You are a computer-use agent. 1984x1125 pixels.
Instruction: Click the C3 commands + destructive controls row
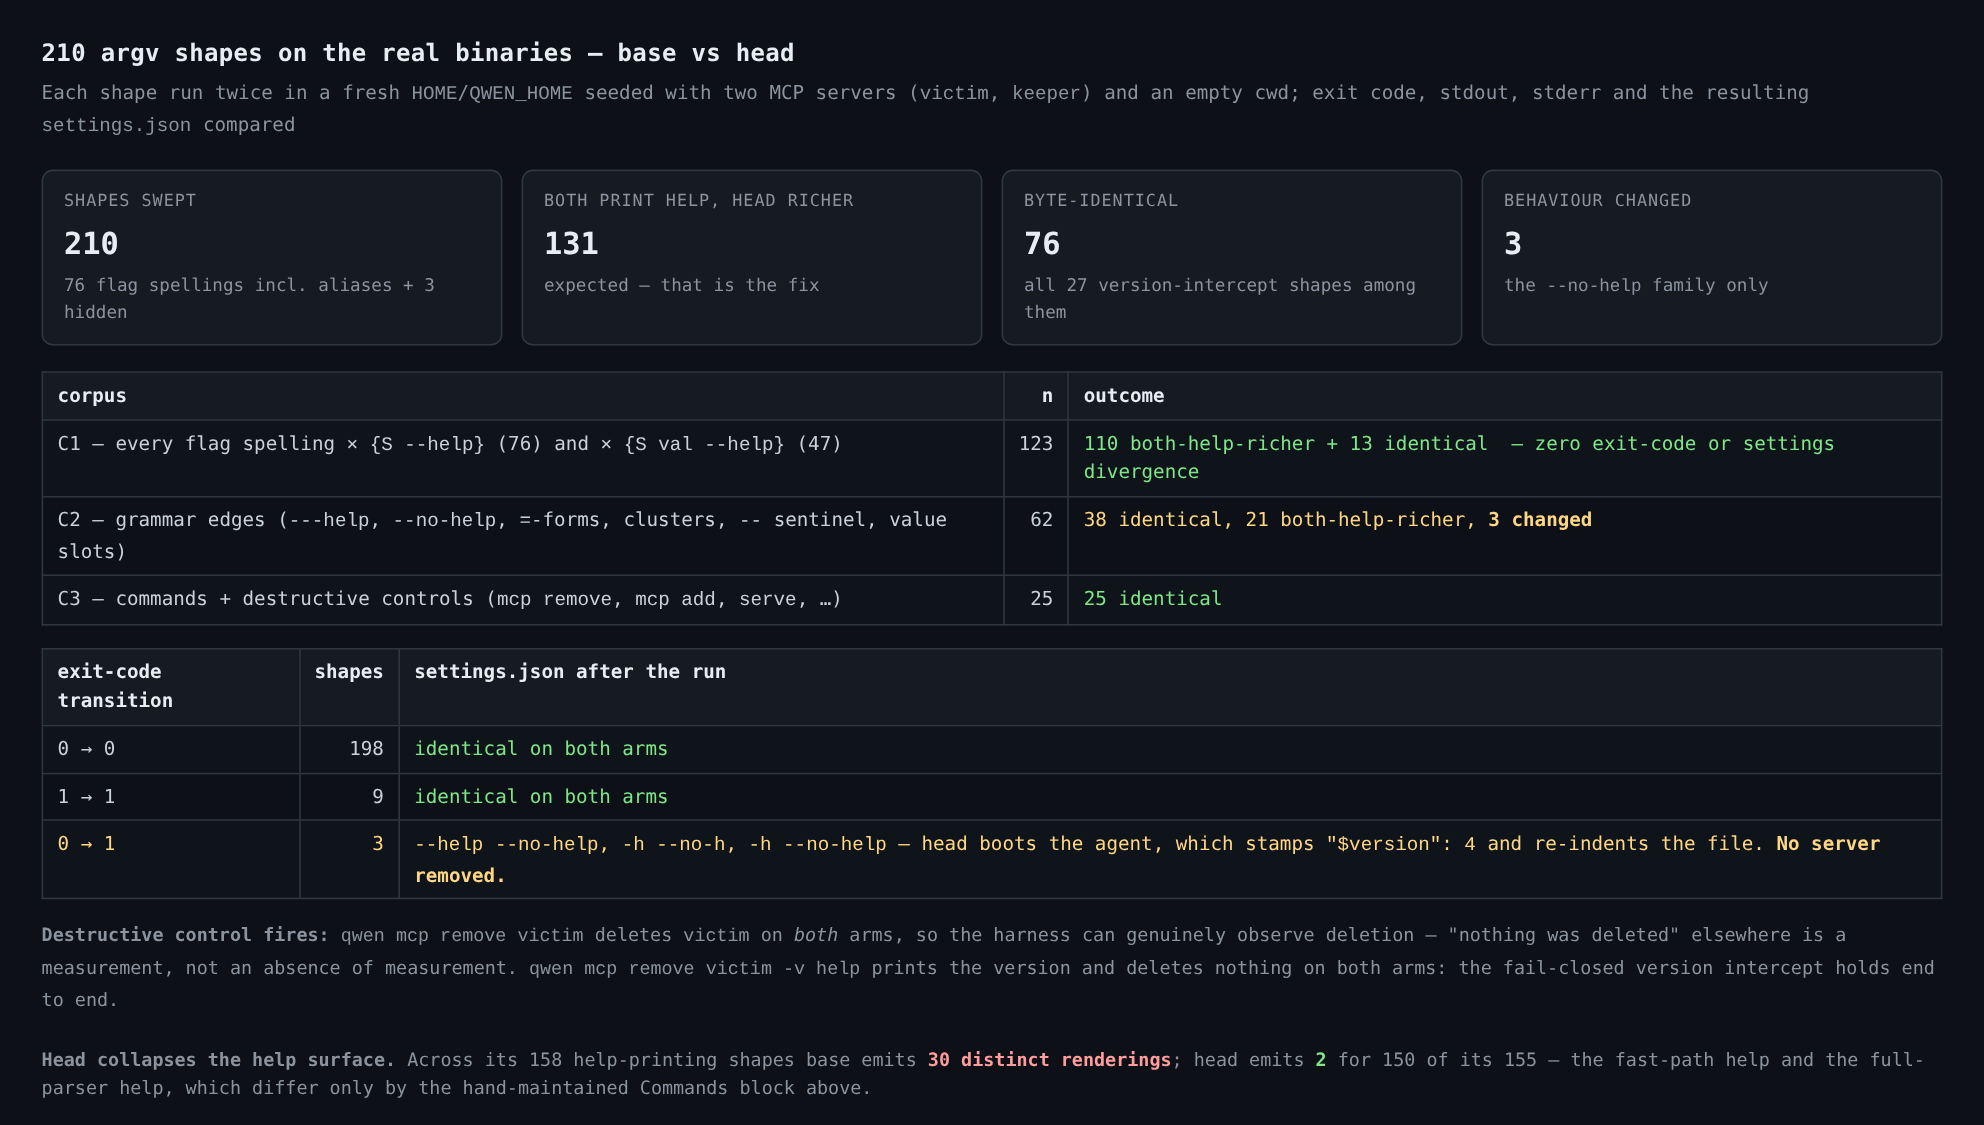click(x=992, y=600)
